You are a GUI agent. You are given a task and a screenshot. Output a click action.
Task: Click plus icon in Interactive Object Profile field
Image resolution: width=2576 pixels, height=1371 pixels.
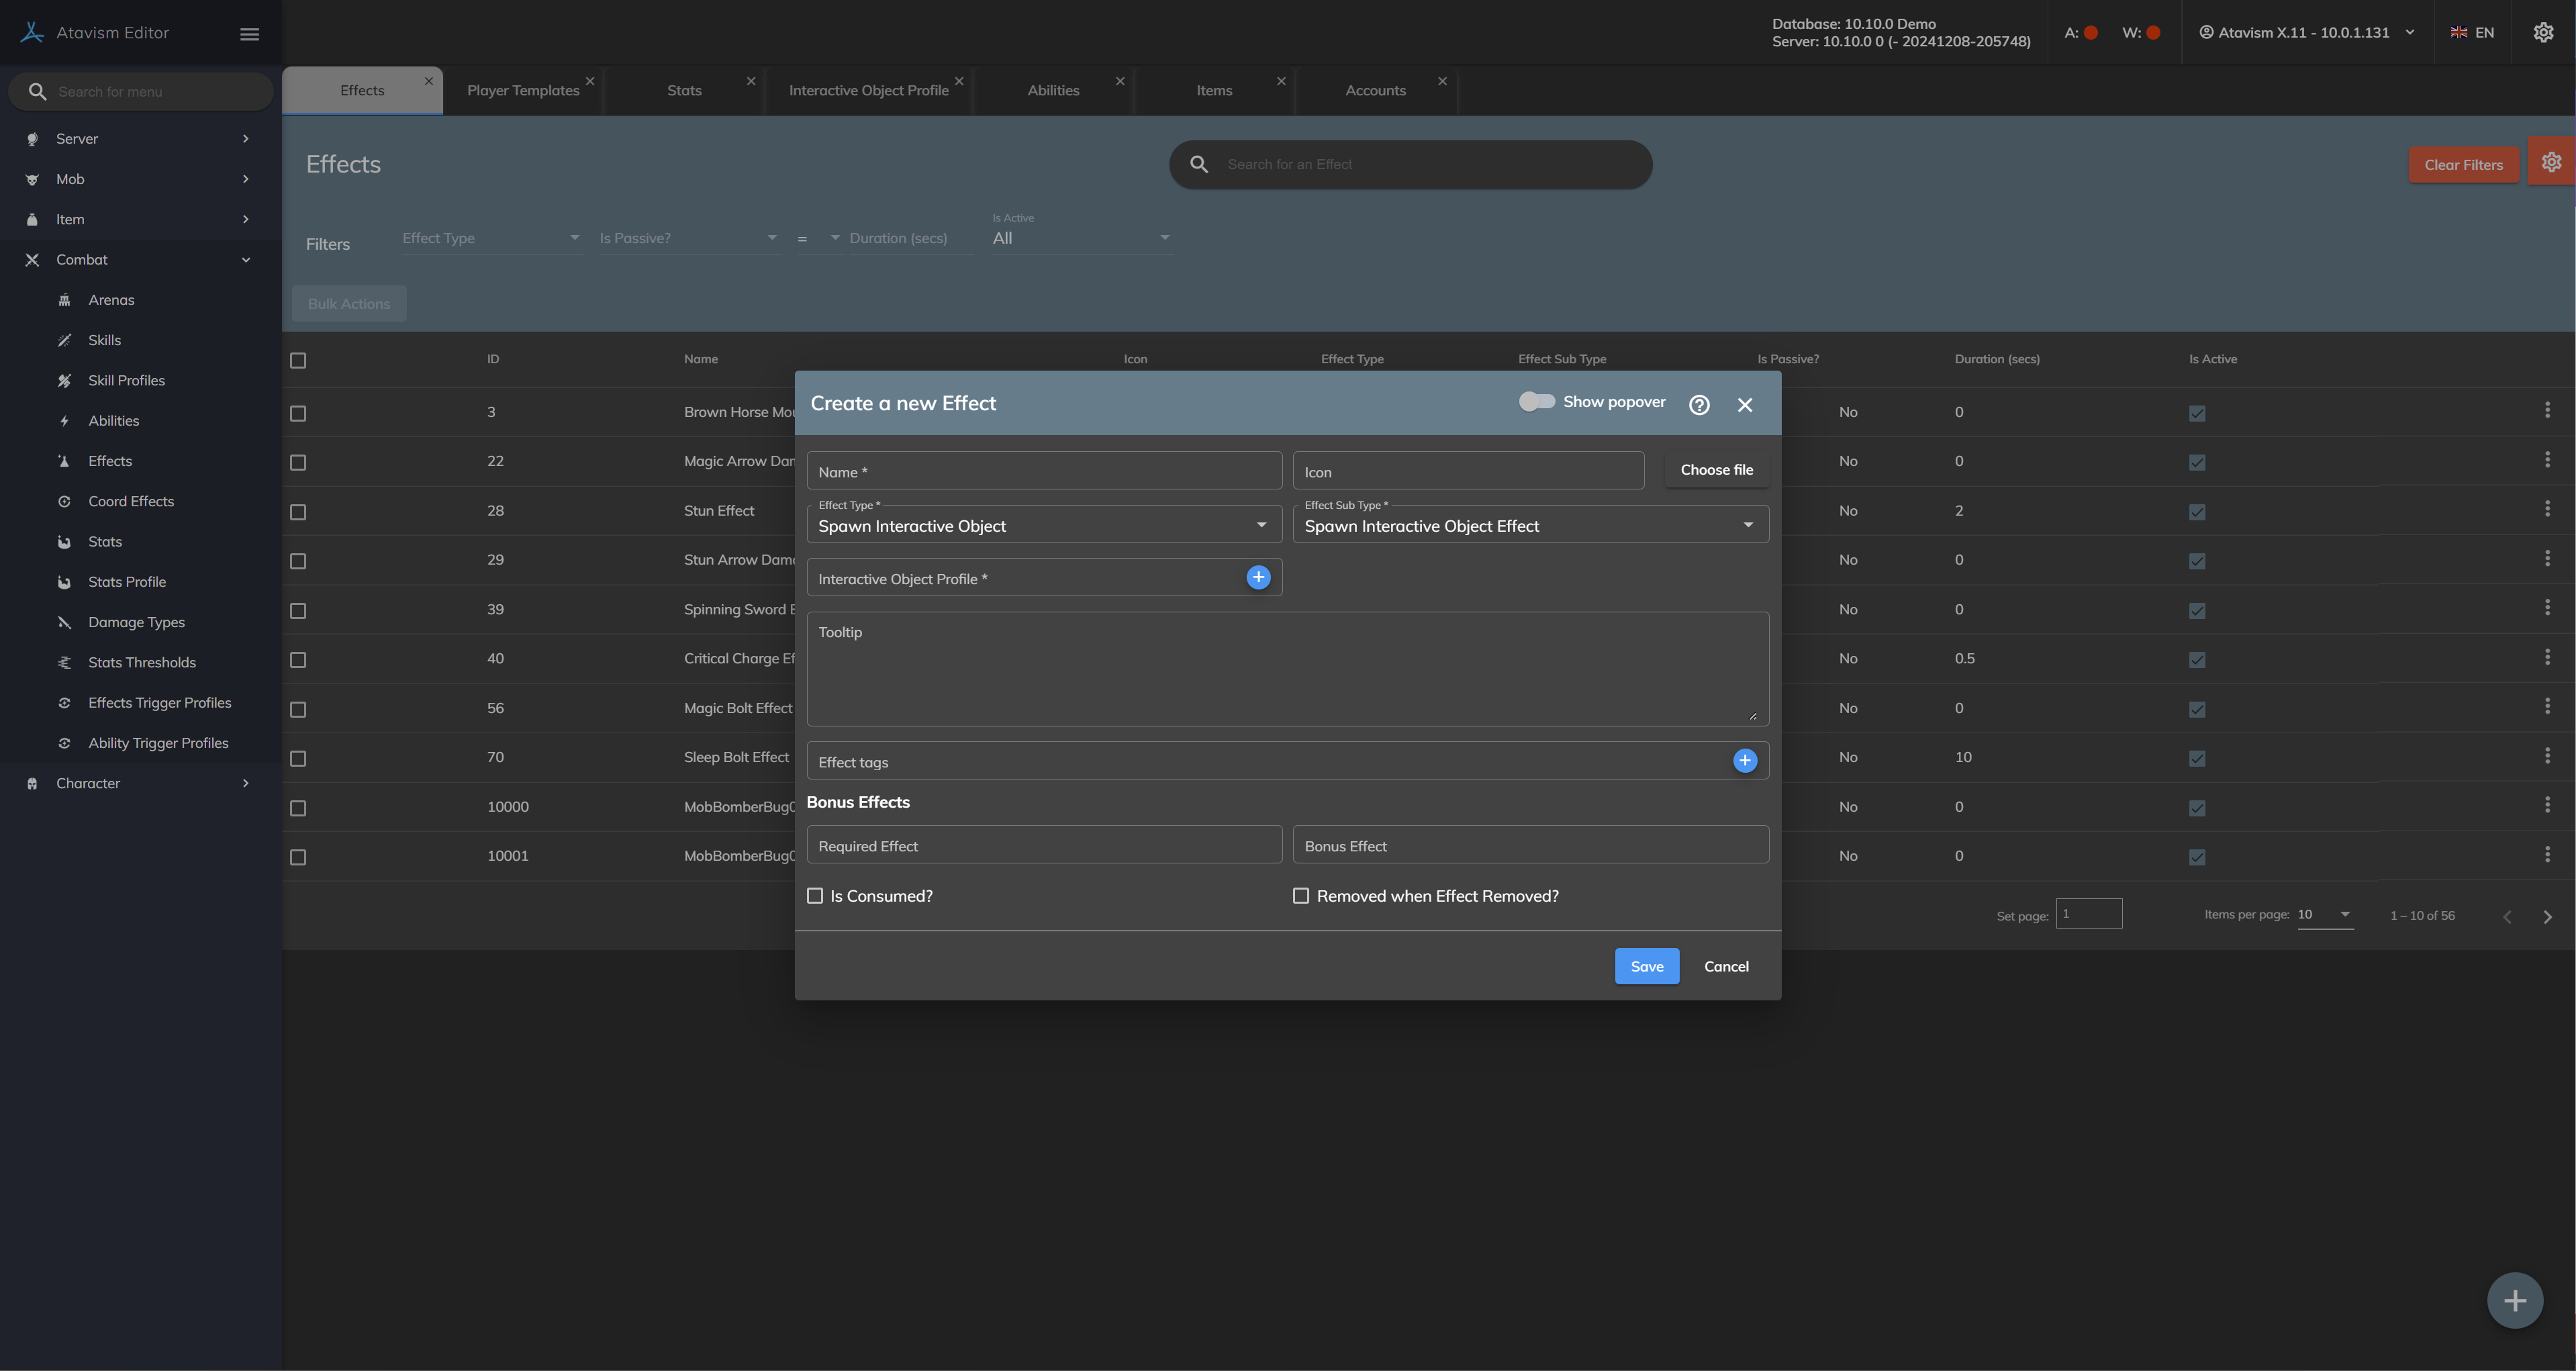[1258, 577]
